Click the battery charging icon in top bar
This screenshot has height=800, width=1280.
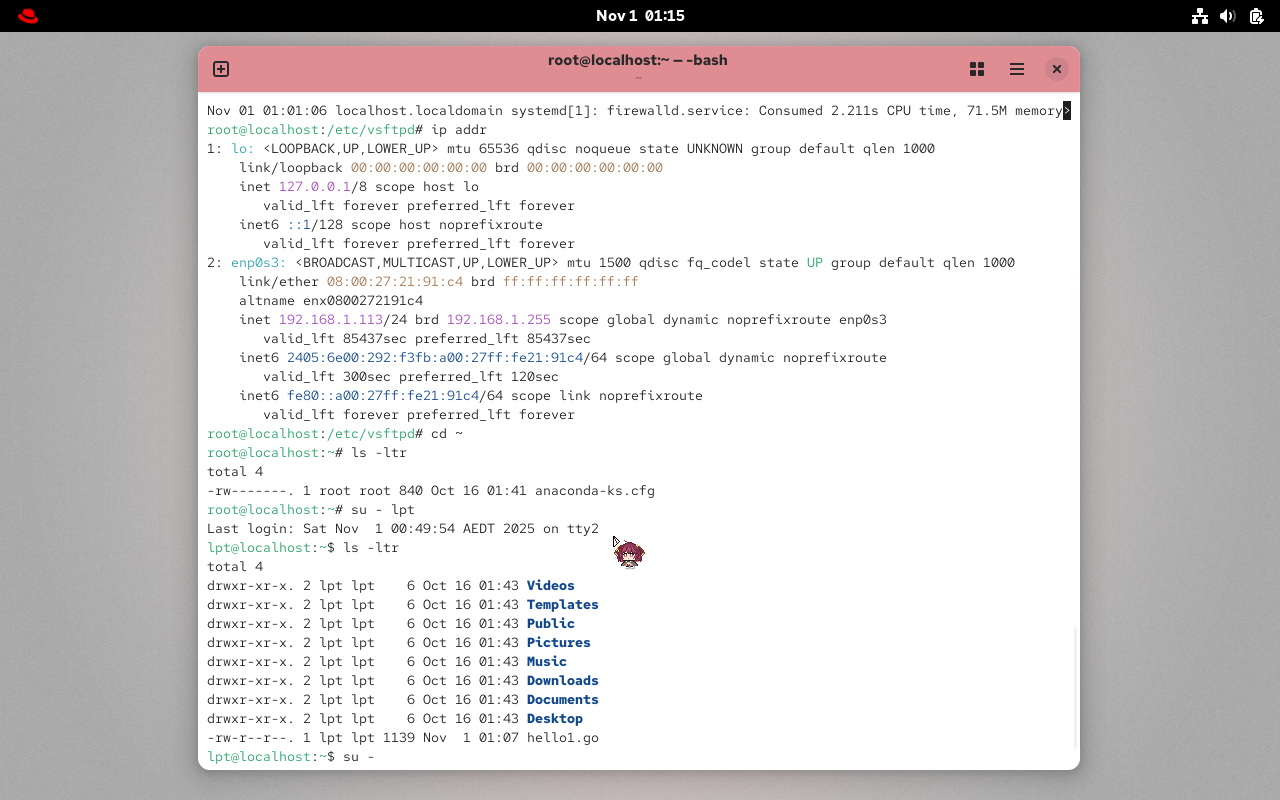tap(1255, 16)
